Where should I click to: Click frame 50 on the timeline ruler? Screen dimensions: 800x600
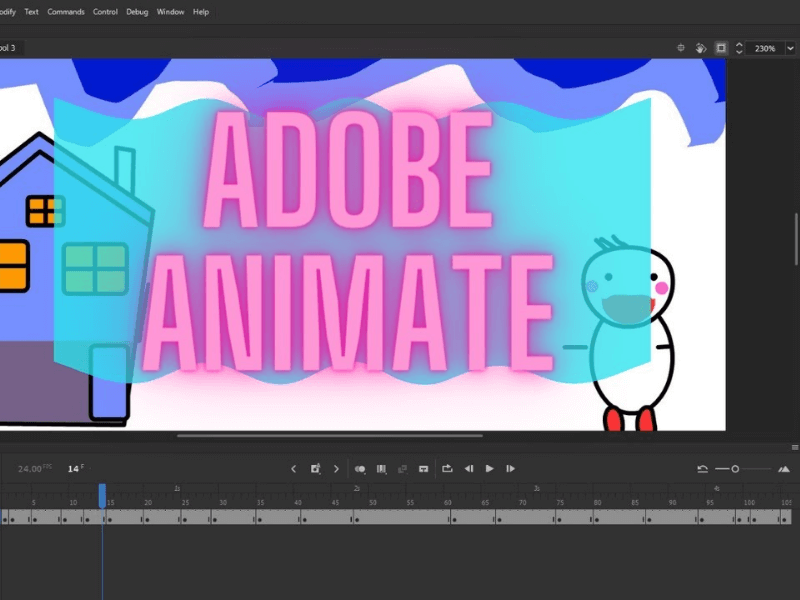tap(372, 502)
